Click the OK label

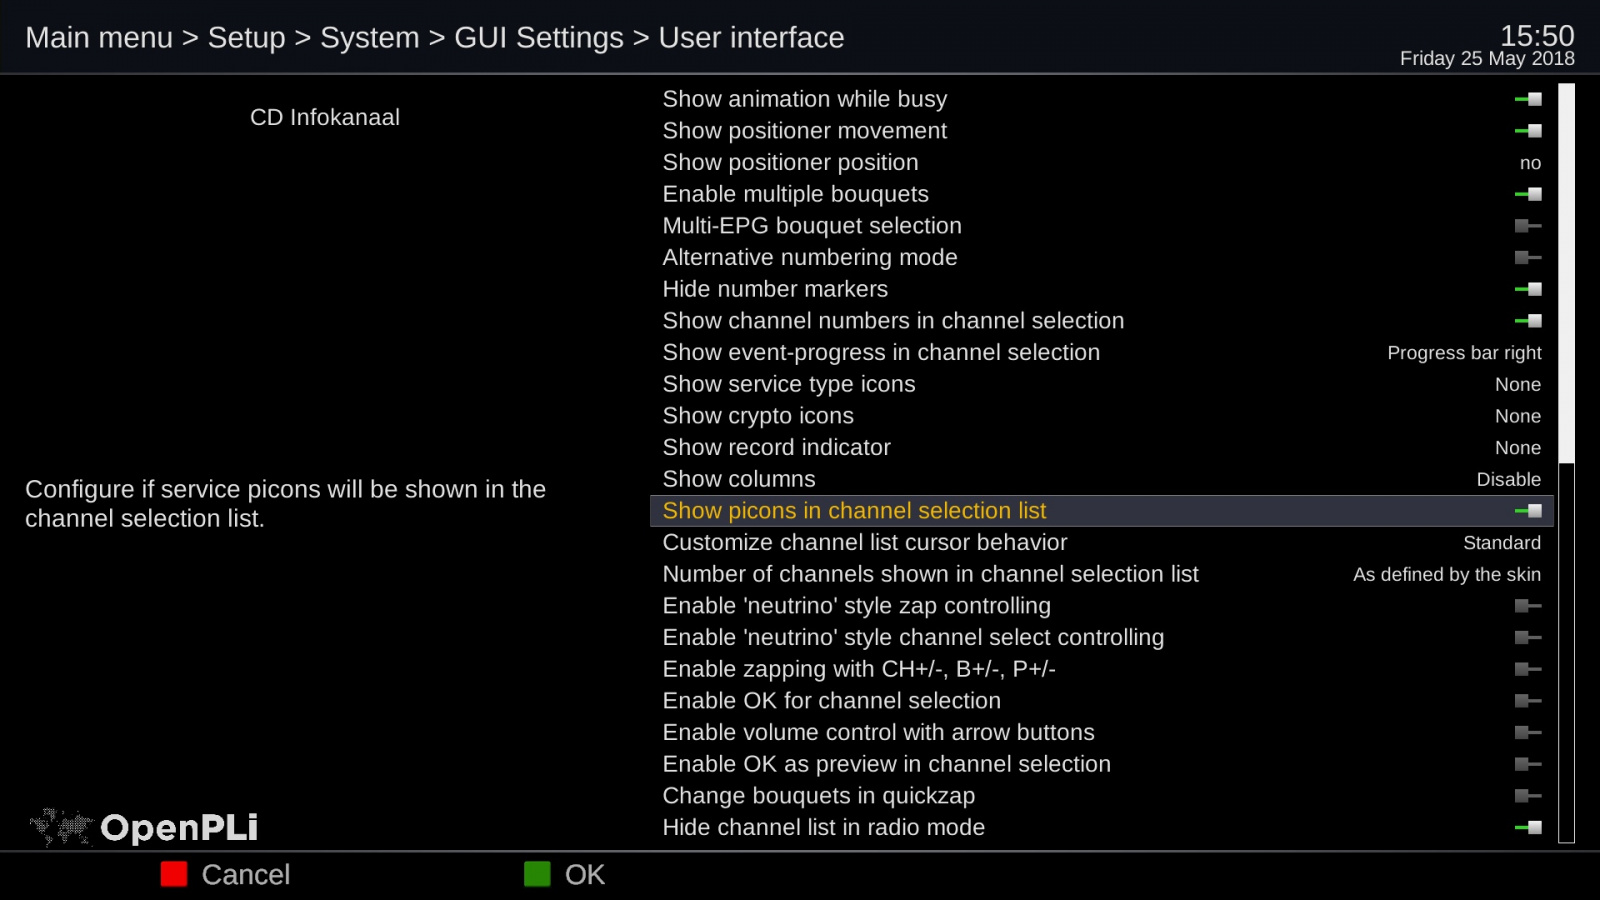point(585,875)
